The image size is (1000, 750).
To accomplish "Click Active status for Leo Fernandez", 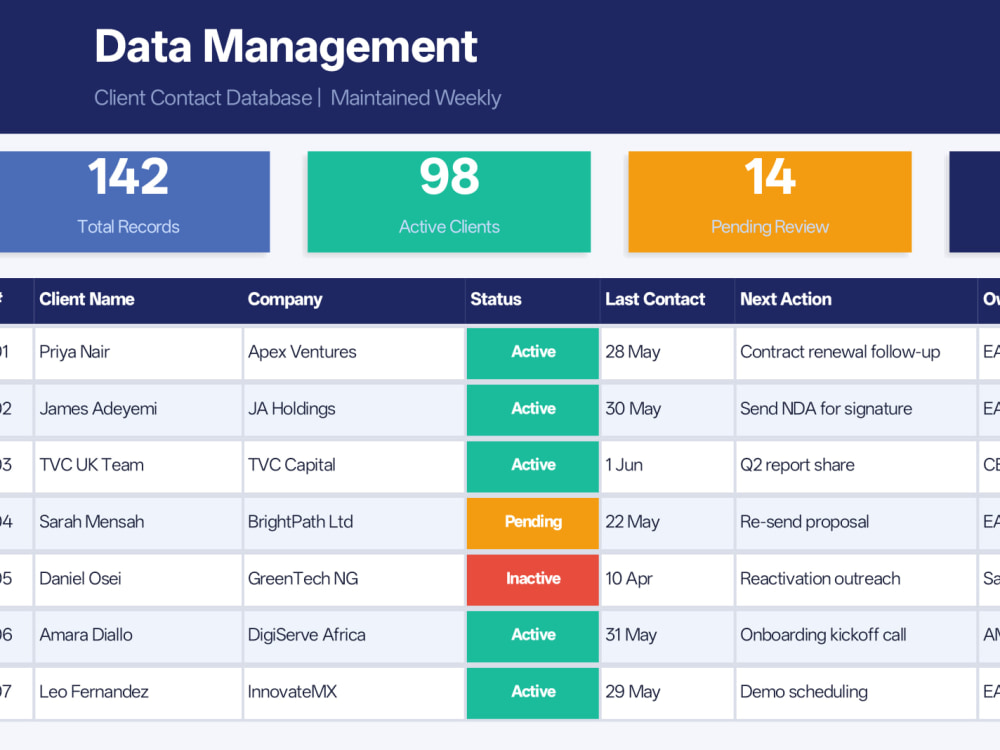I will (533, 692).
